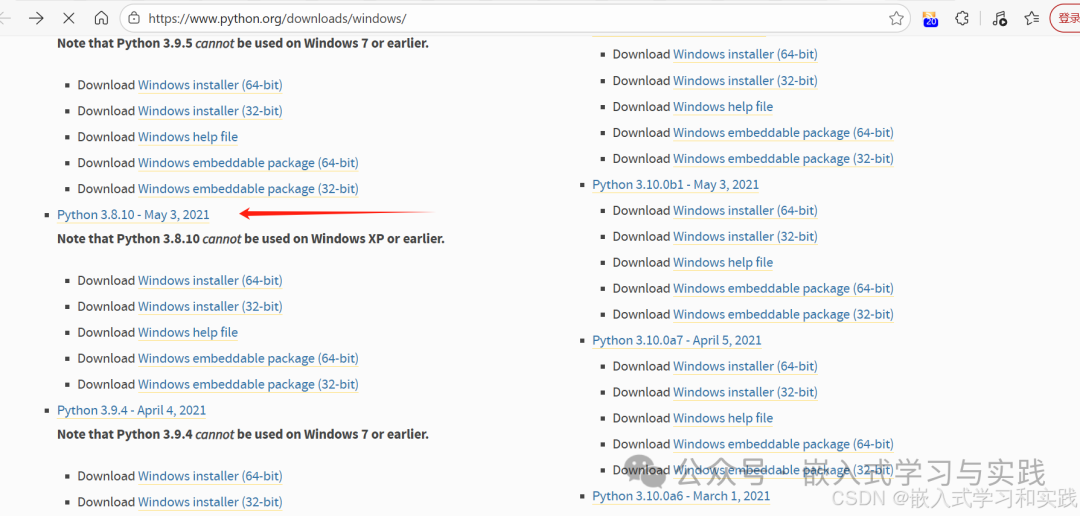Open Python 3.10.0a7 Windows help file link

coord(723,418)
